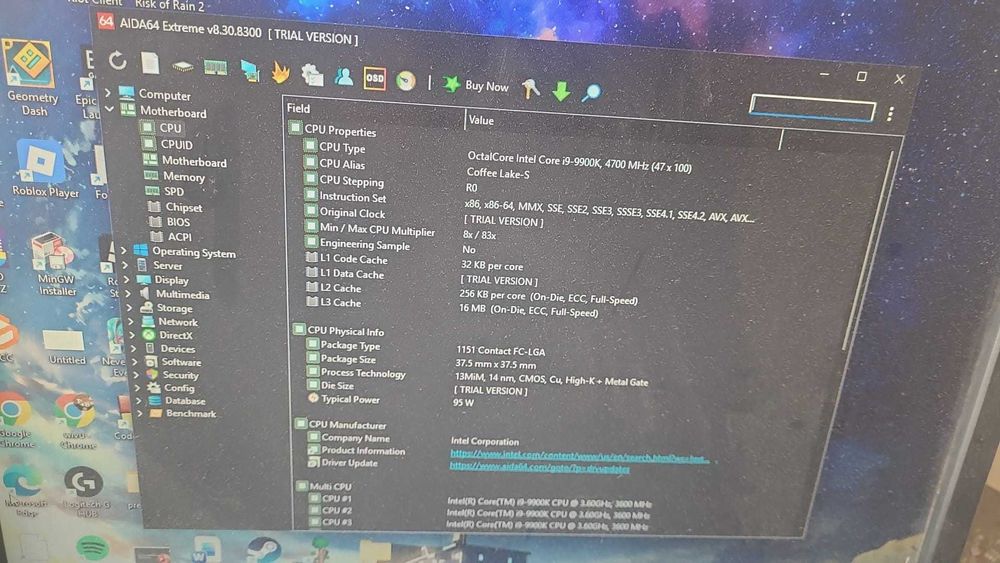Open the sensor gauge toolbar icon
The height and width of the screenshot is (563, 1000).
[406, 80]
